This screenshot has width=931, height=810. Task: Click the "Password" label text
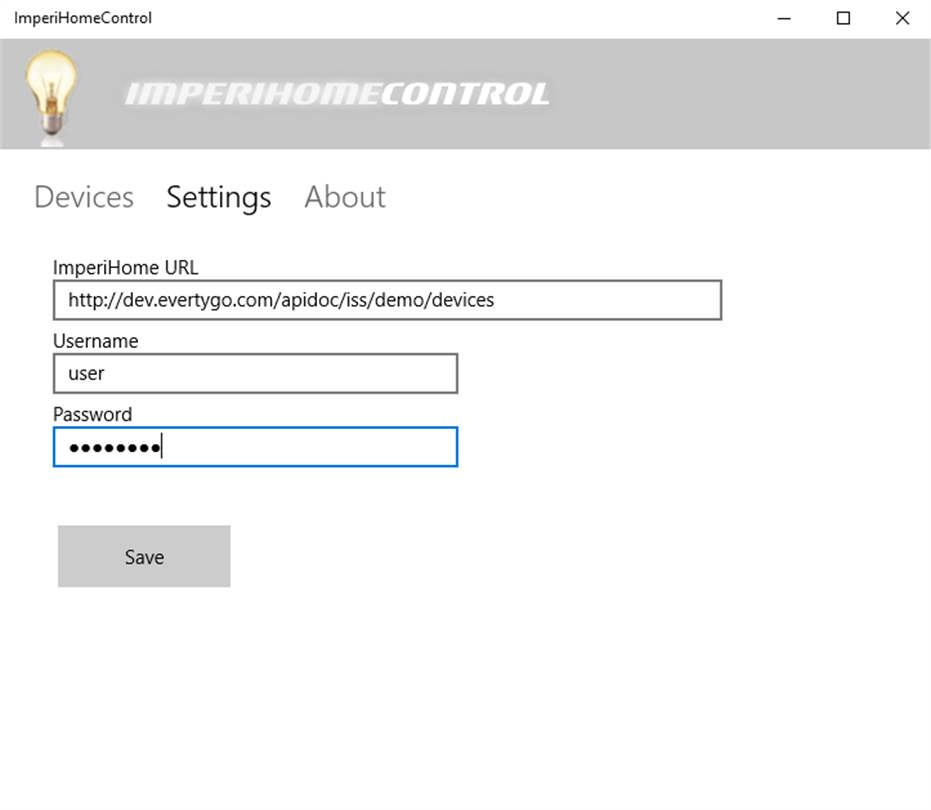coord(93,415)
